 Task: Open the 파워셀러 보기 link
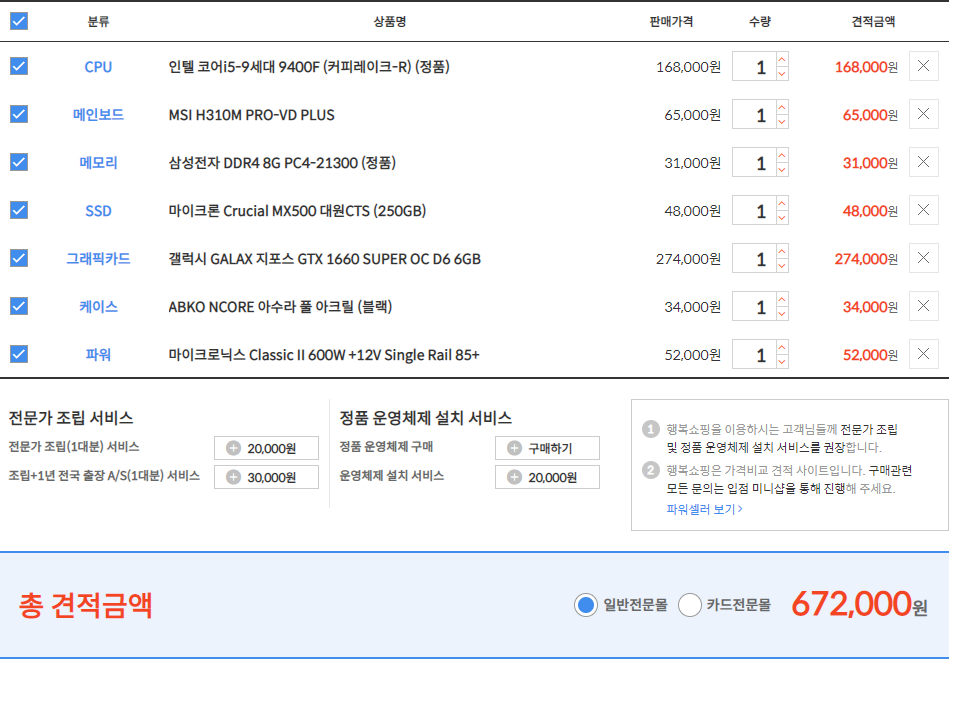[x=704, y=510]
